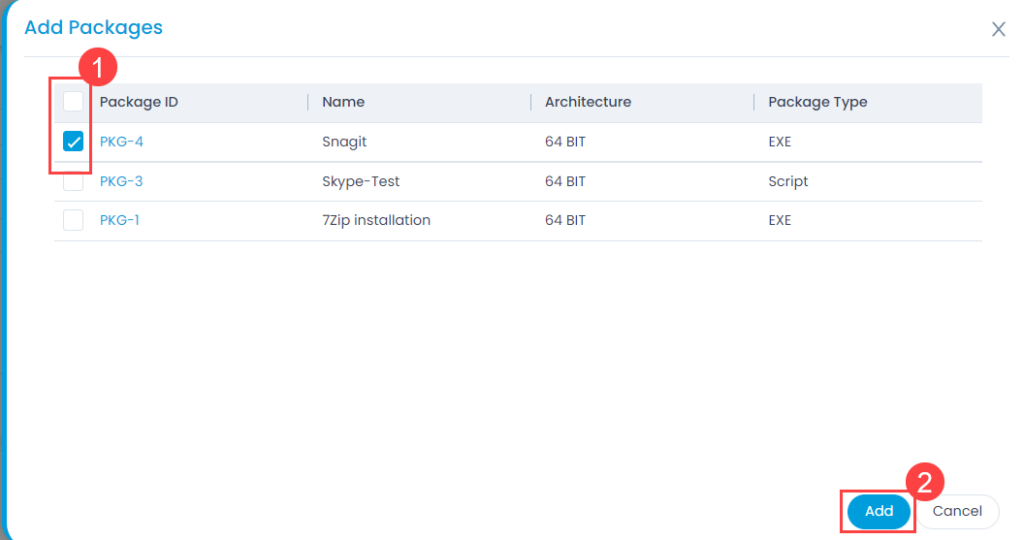This screenshot has height=540, width=1024.
Task: Sort by the Architecture column header
Action: coord(588,102)
